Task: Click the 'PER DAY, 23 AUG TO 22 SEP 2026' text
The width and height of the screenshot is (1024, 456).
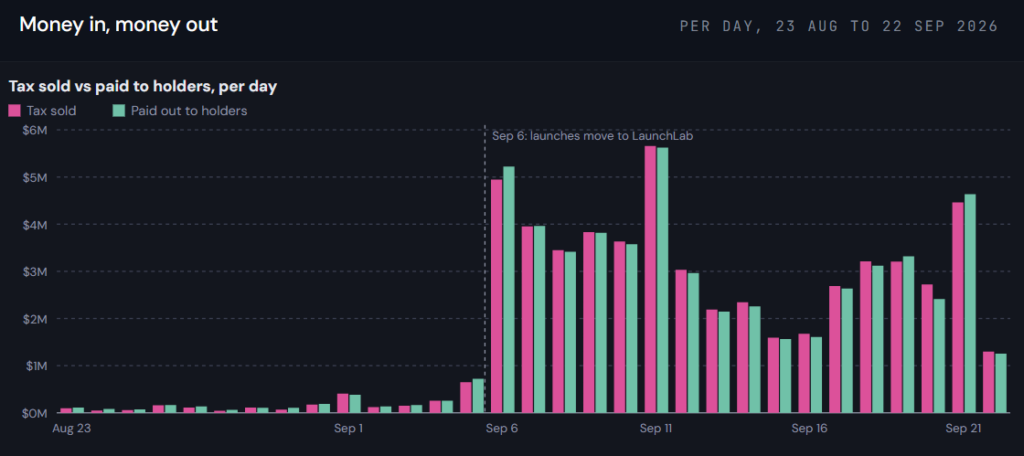Action: 839,26
